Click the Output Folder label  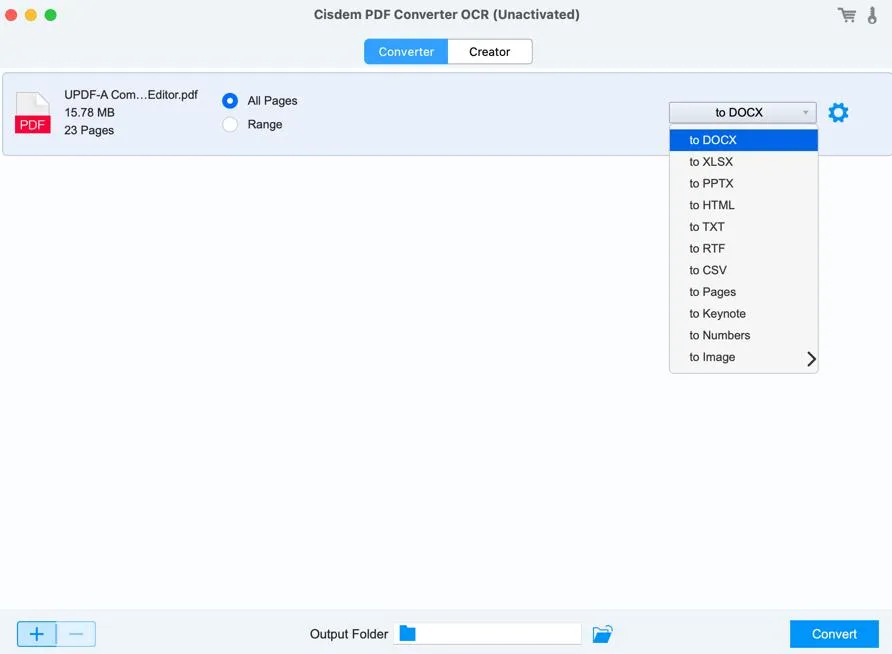349,634
